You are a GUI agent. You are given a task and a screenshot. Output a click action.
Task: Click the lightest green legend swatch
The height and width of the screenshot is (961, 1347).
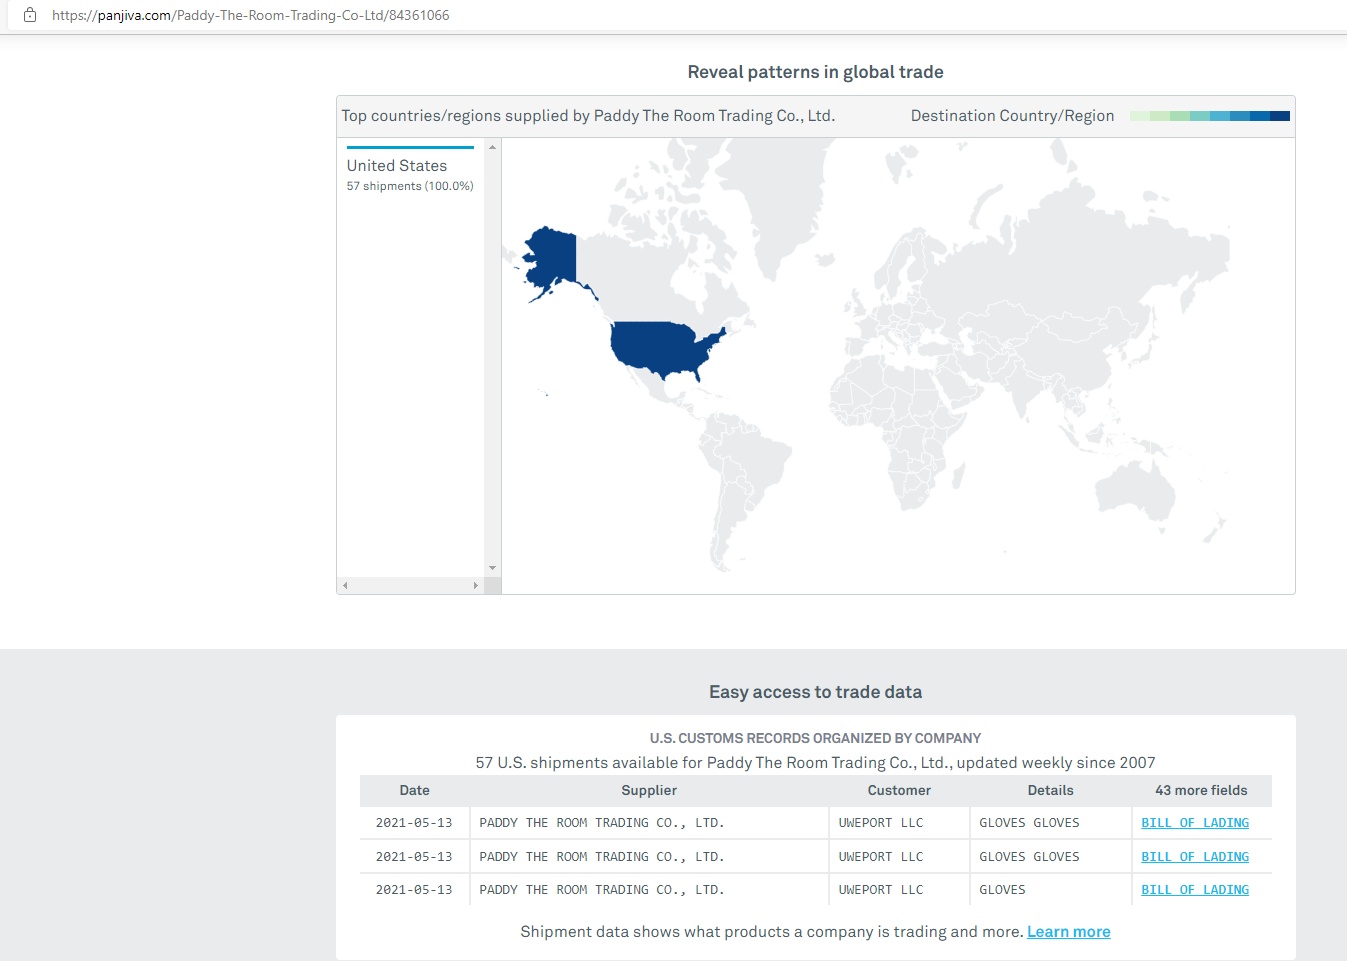point(1140,116)
